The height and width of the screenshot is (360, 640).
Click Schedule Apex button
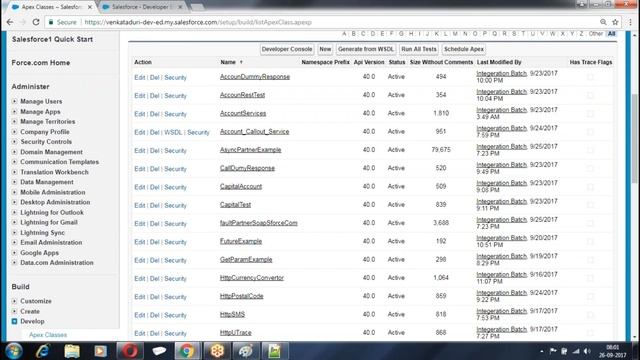[464, 49]
